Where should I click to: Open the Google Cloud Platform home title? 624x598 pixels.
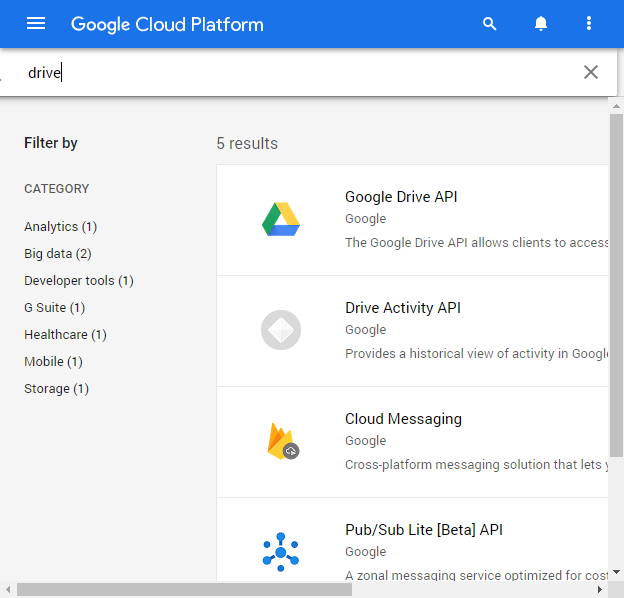click(167, 24)
